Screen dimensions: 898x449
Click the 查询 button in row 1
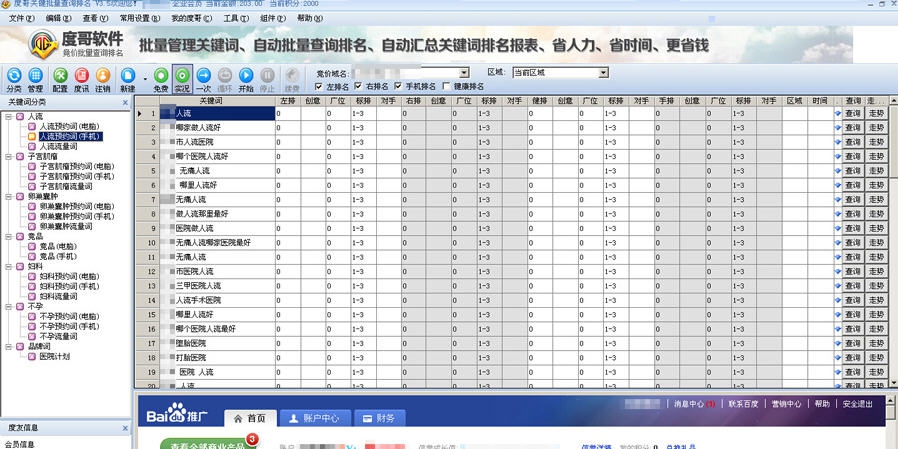(853, 113)
